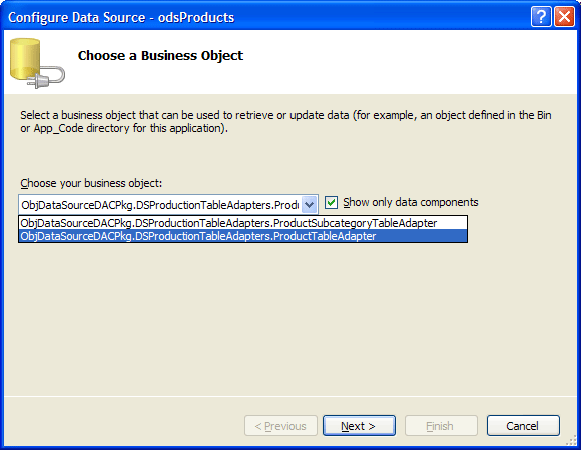Click the resize grip in dialog corner
581x450 pixels.
point(572,440)
